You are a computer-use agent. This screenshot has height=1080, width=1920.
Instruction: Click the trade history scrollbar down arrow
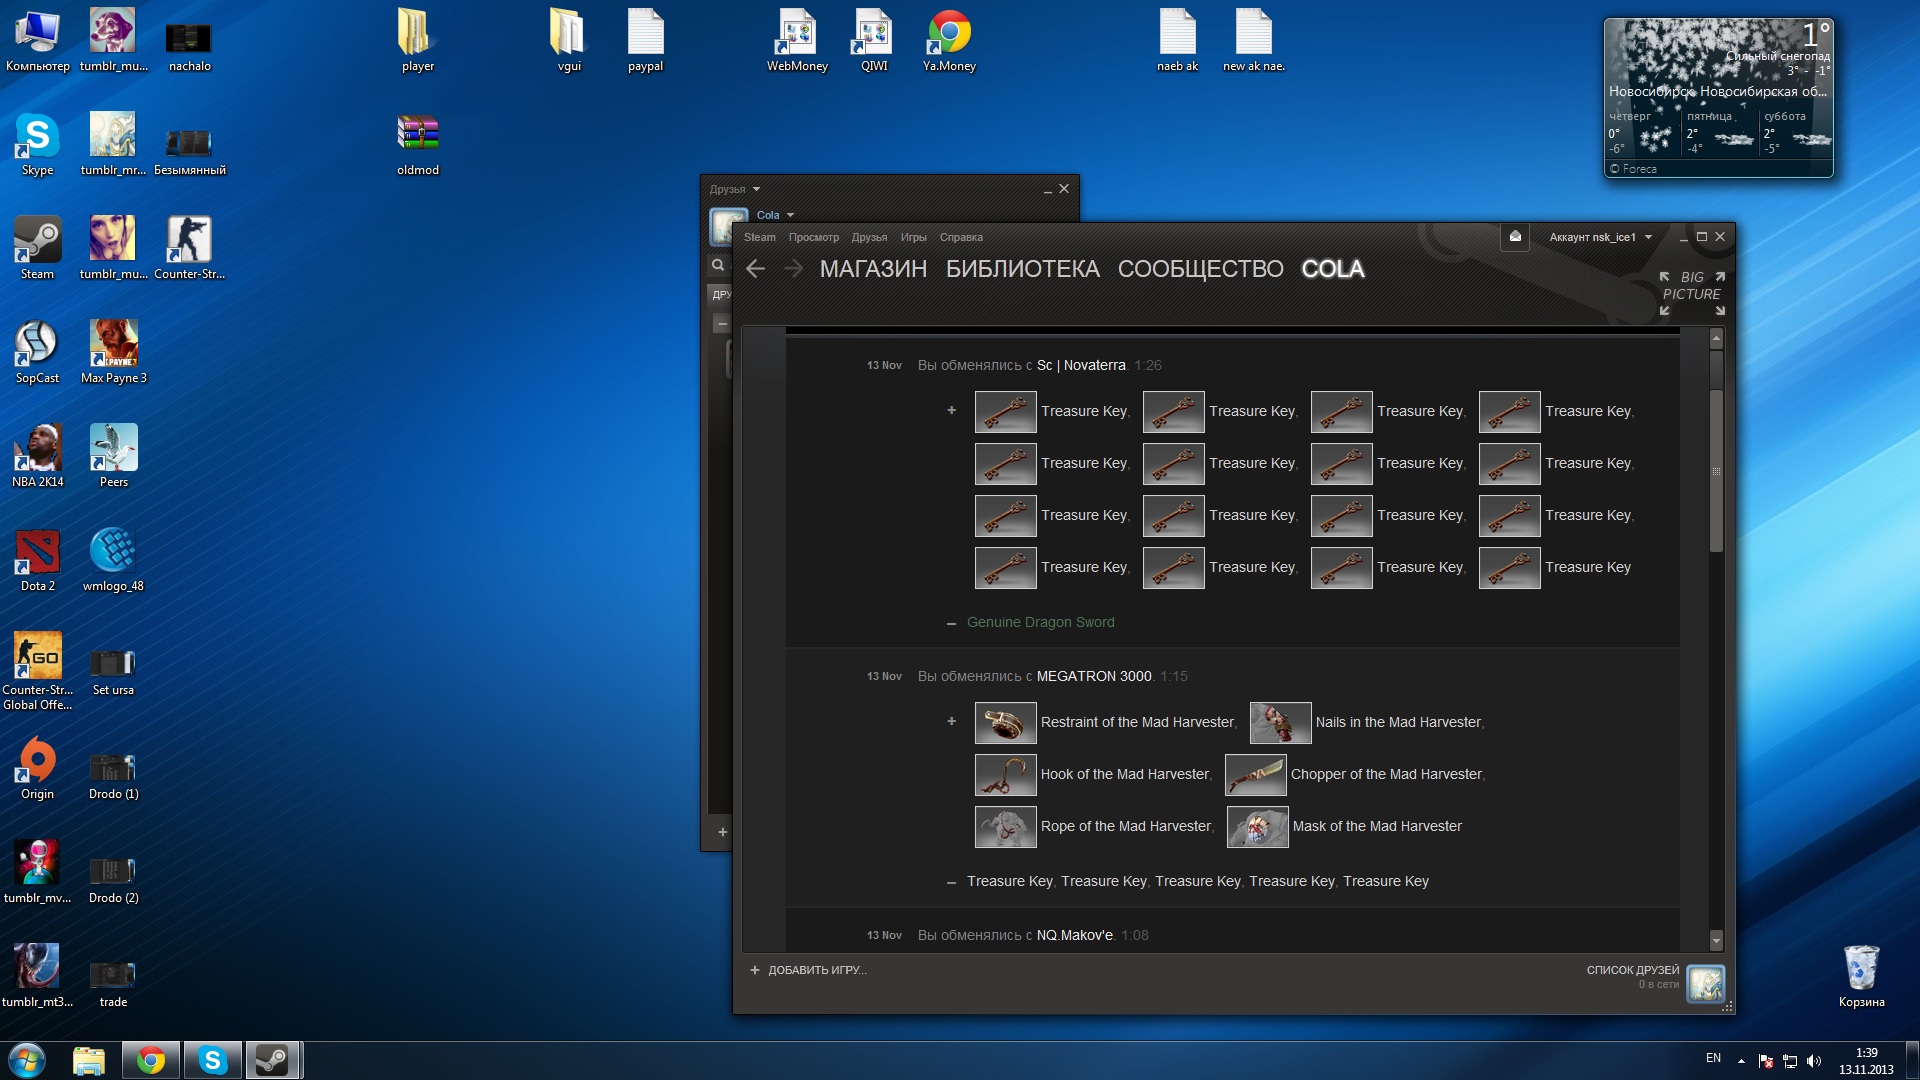tap(1716, 940)
